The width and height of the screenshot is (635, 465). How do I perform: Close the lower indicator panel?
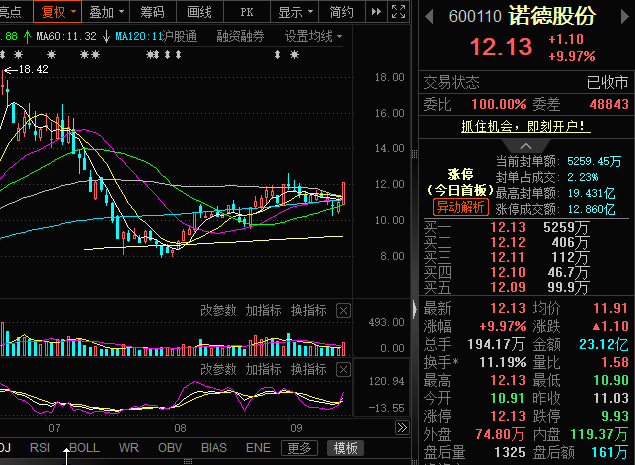click(343, 369)
